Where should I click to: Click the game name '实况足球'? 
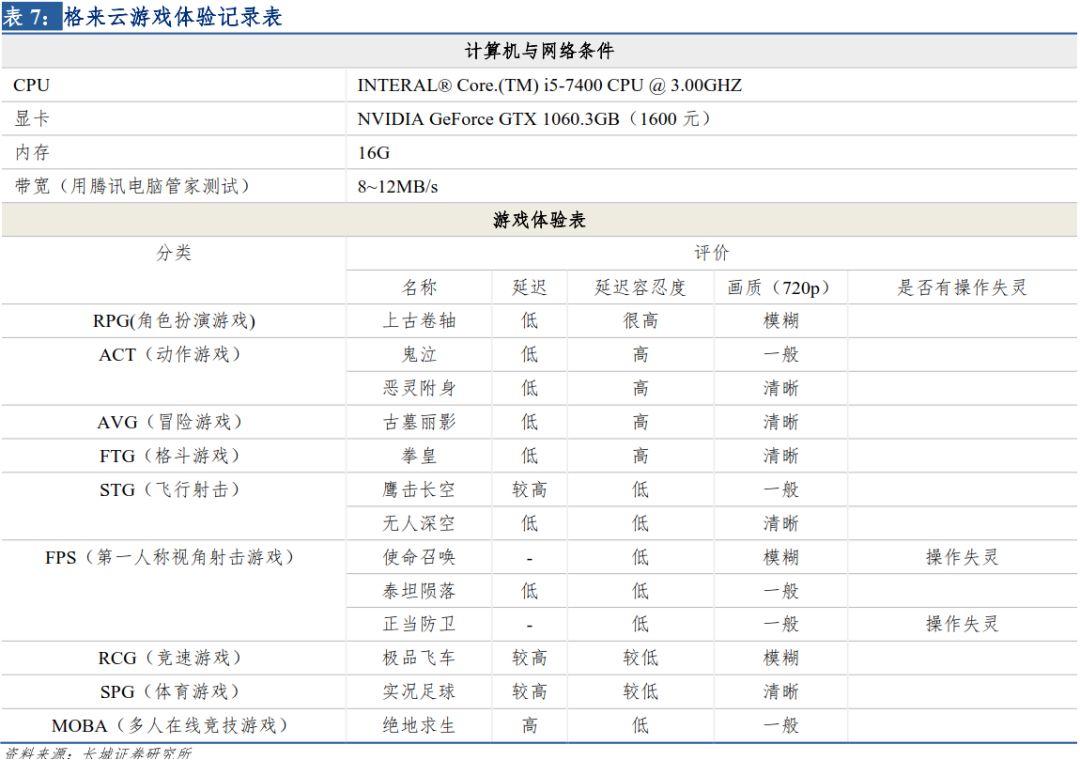coord(419,691)
